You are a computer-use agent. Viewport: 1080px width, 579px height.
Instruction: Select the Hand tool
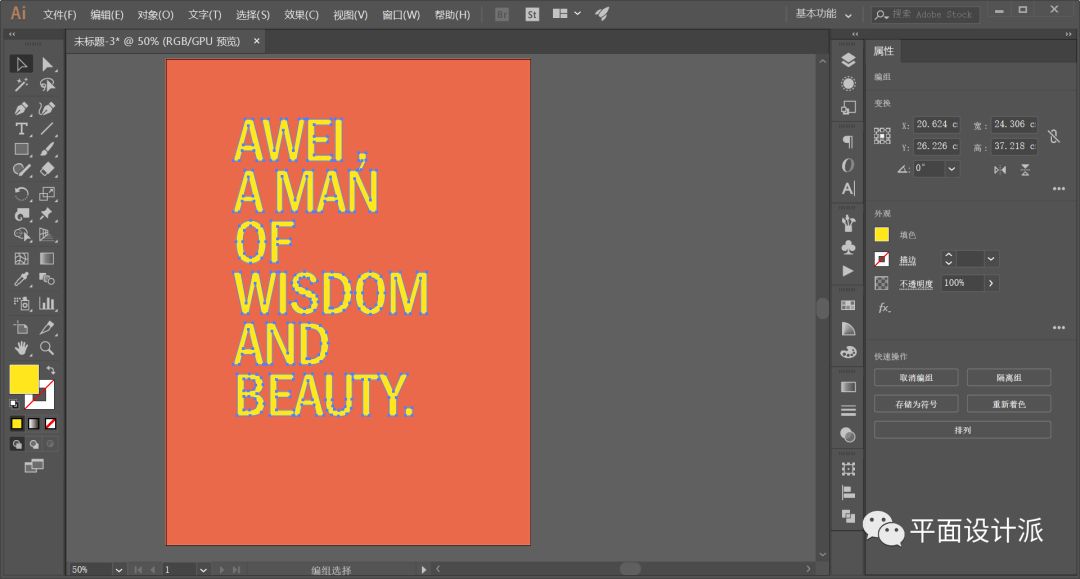21,348
